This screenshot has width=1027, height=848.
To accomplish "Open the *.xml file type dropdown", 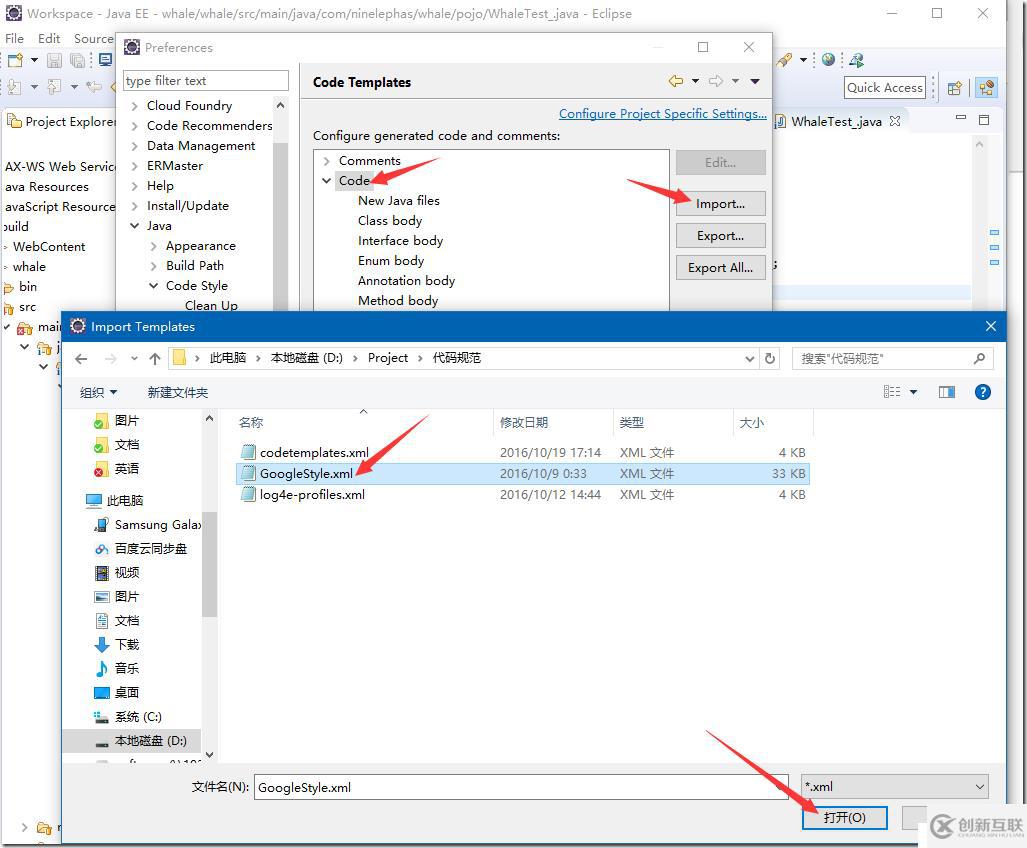I will [x=895, y=786].
